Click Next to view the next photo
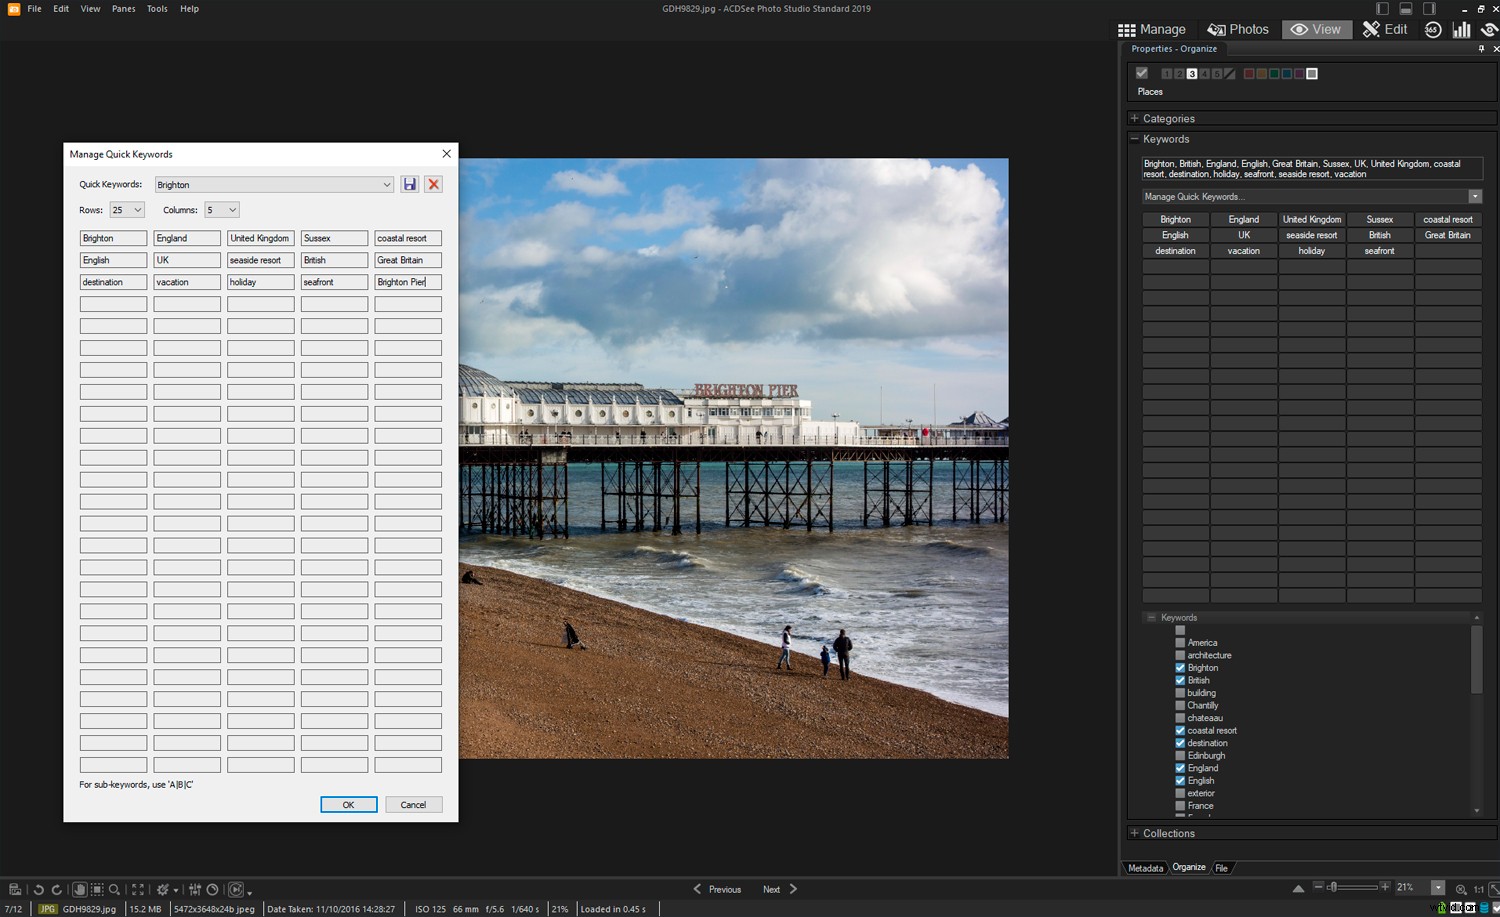 [x=771, y=889]
